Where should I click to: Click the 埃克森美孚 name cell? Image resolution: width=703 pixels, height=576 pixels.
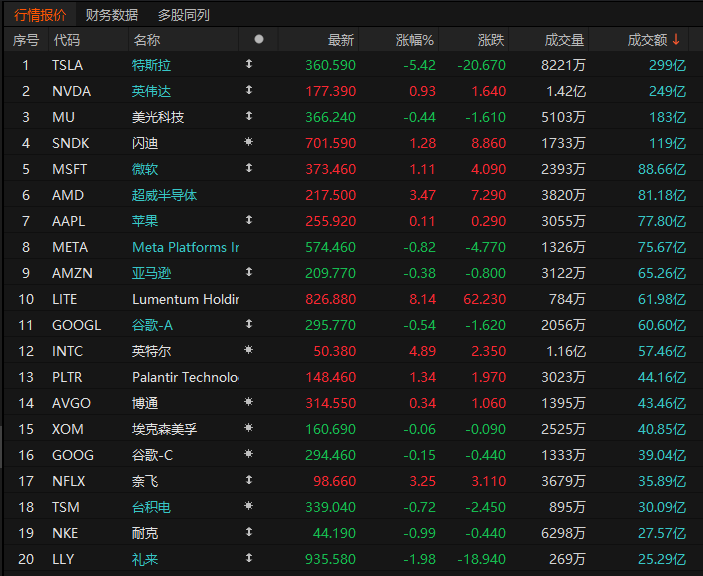(x=165, y=429)
